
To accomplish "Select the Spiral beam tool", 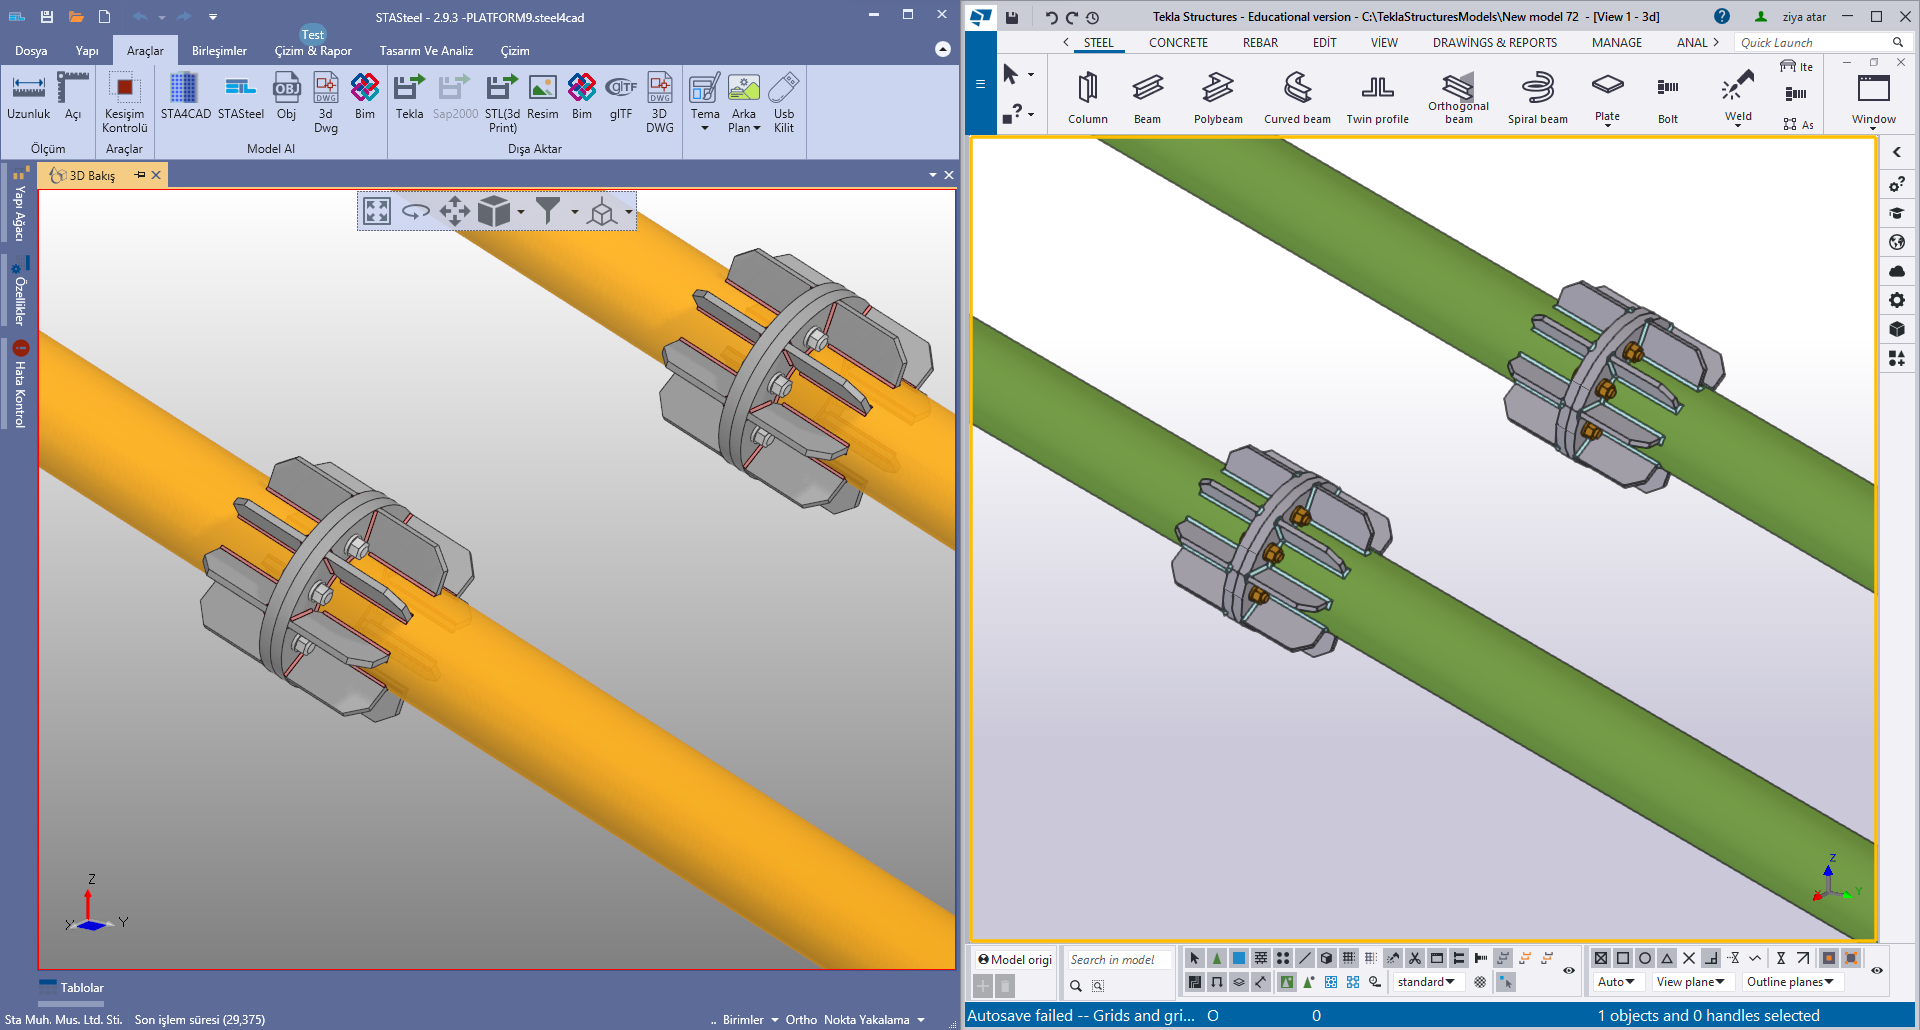I will pyautogui.click(x=1537, y=98).
